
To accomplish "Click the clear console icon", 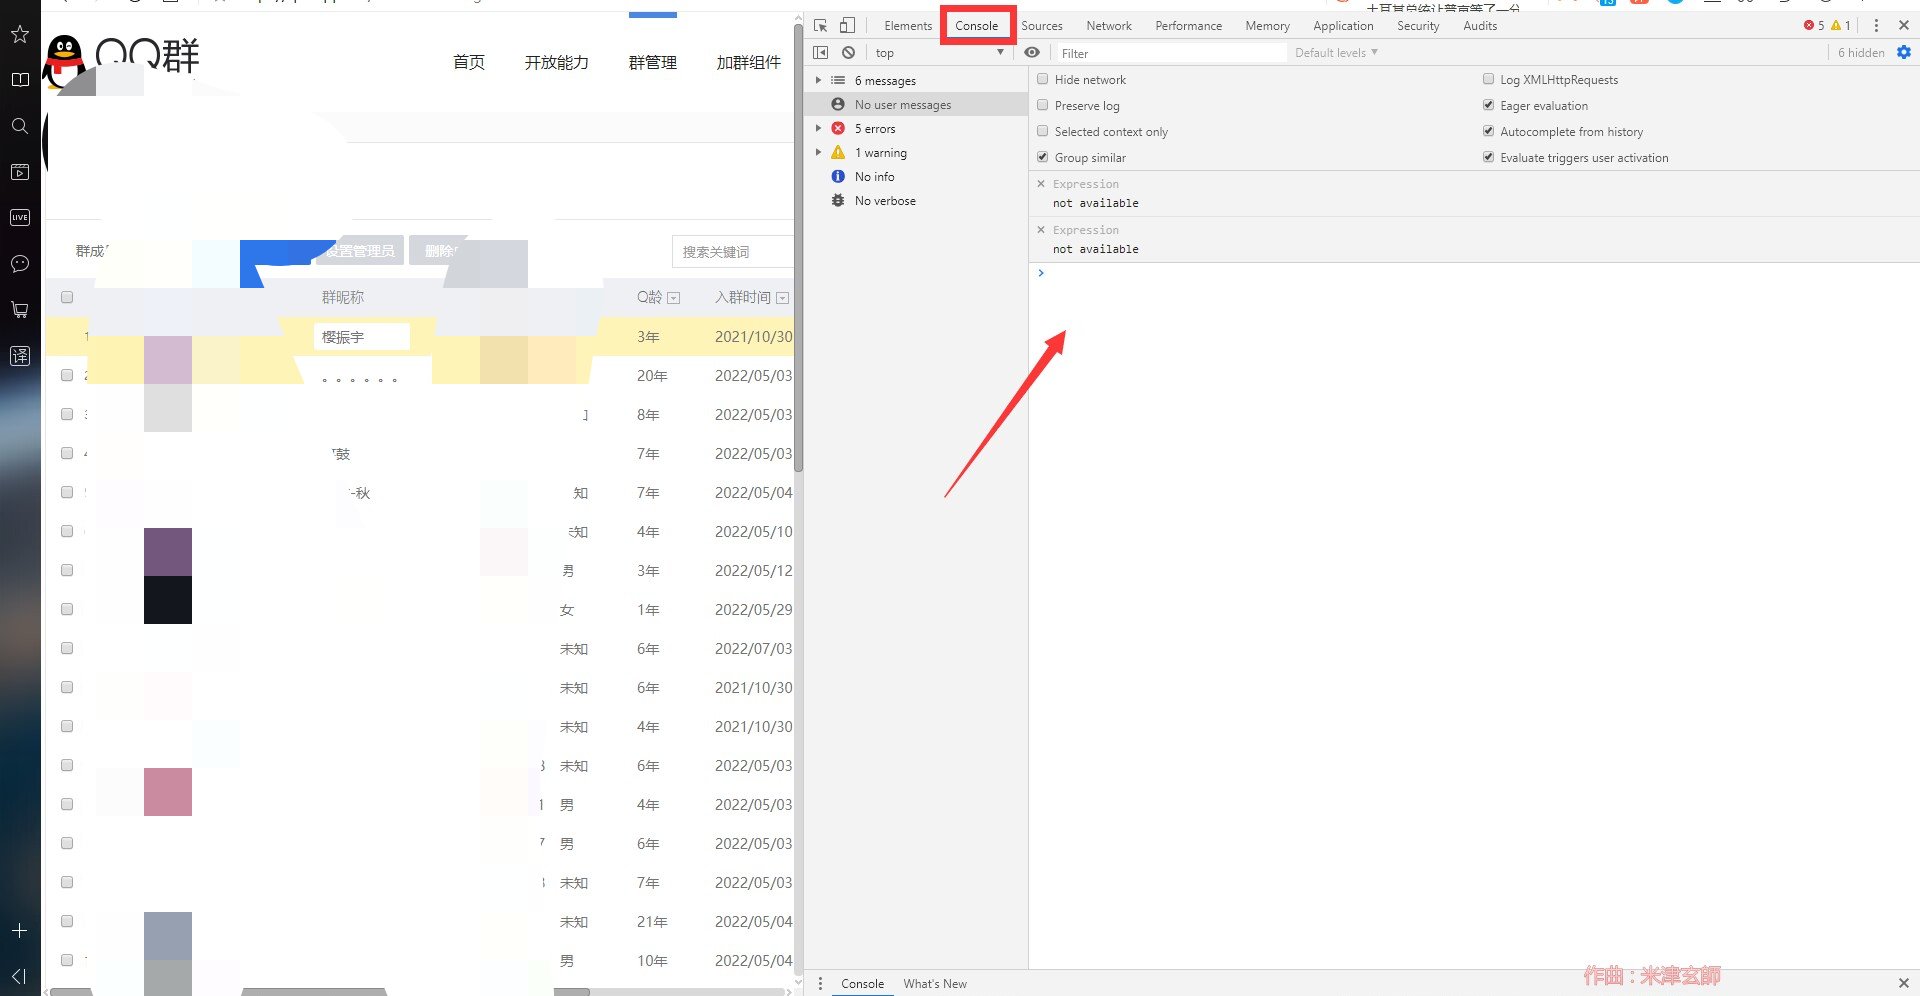I will click(x=848, y=53).
